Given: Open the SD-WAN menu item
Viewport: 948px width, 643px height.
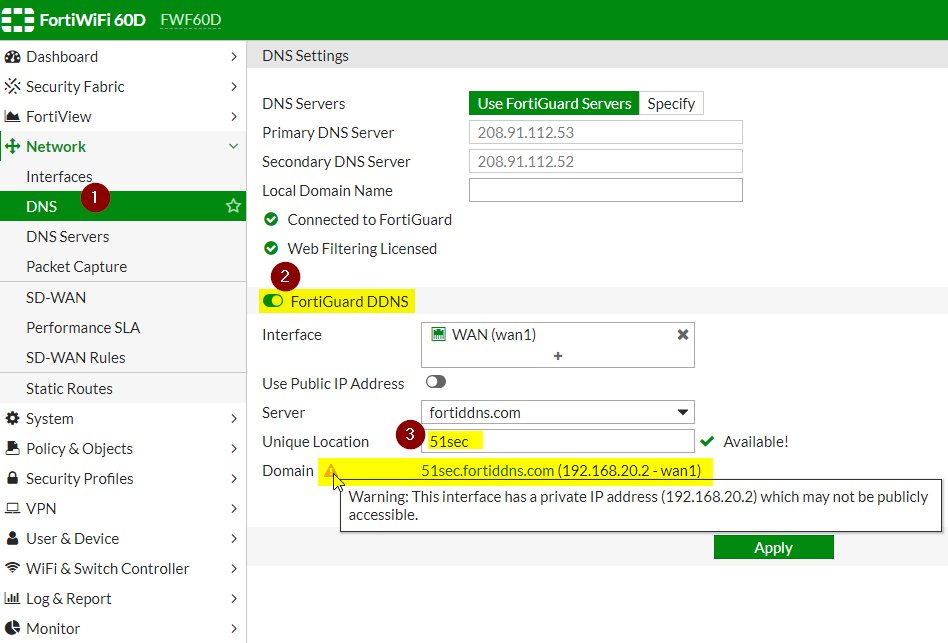Looking at the screenshot, I should point(123,297).
